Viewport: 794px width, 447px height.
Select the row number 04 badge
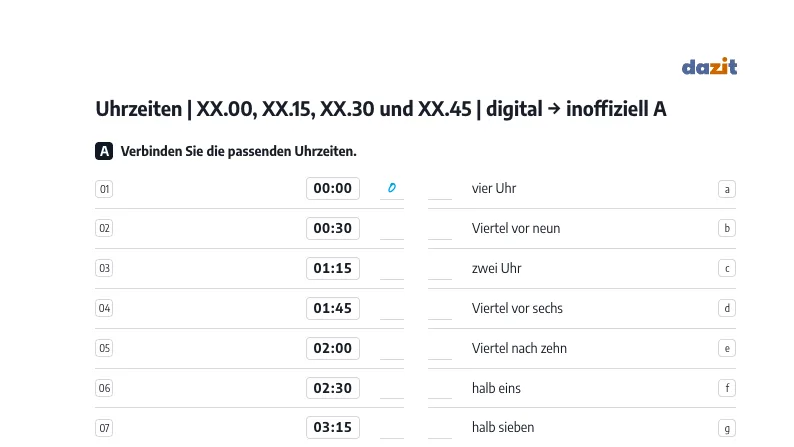click(x=104, y=308)
